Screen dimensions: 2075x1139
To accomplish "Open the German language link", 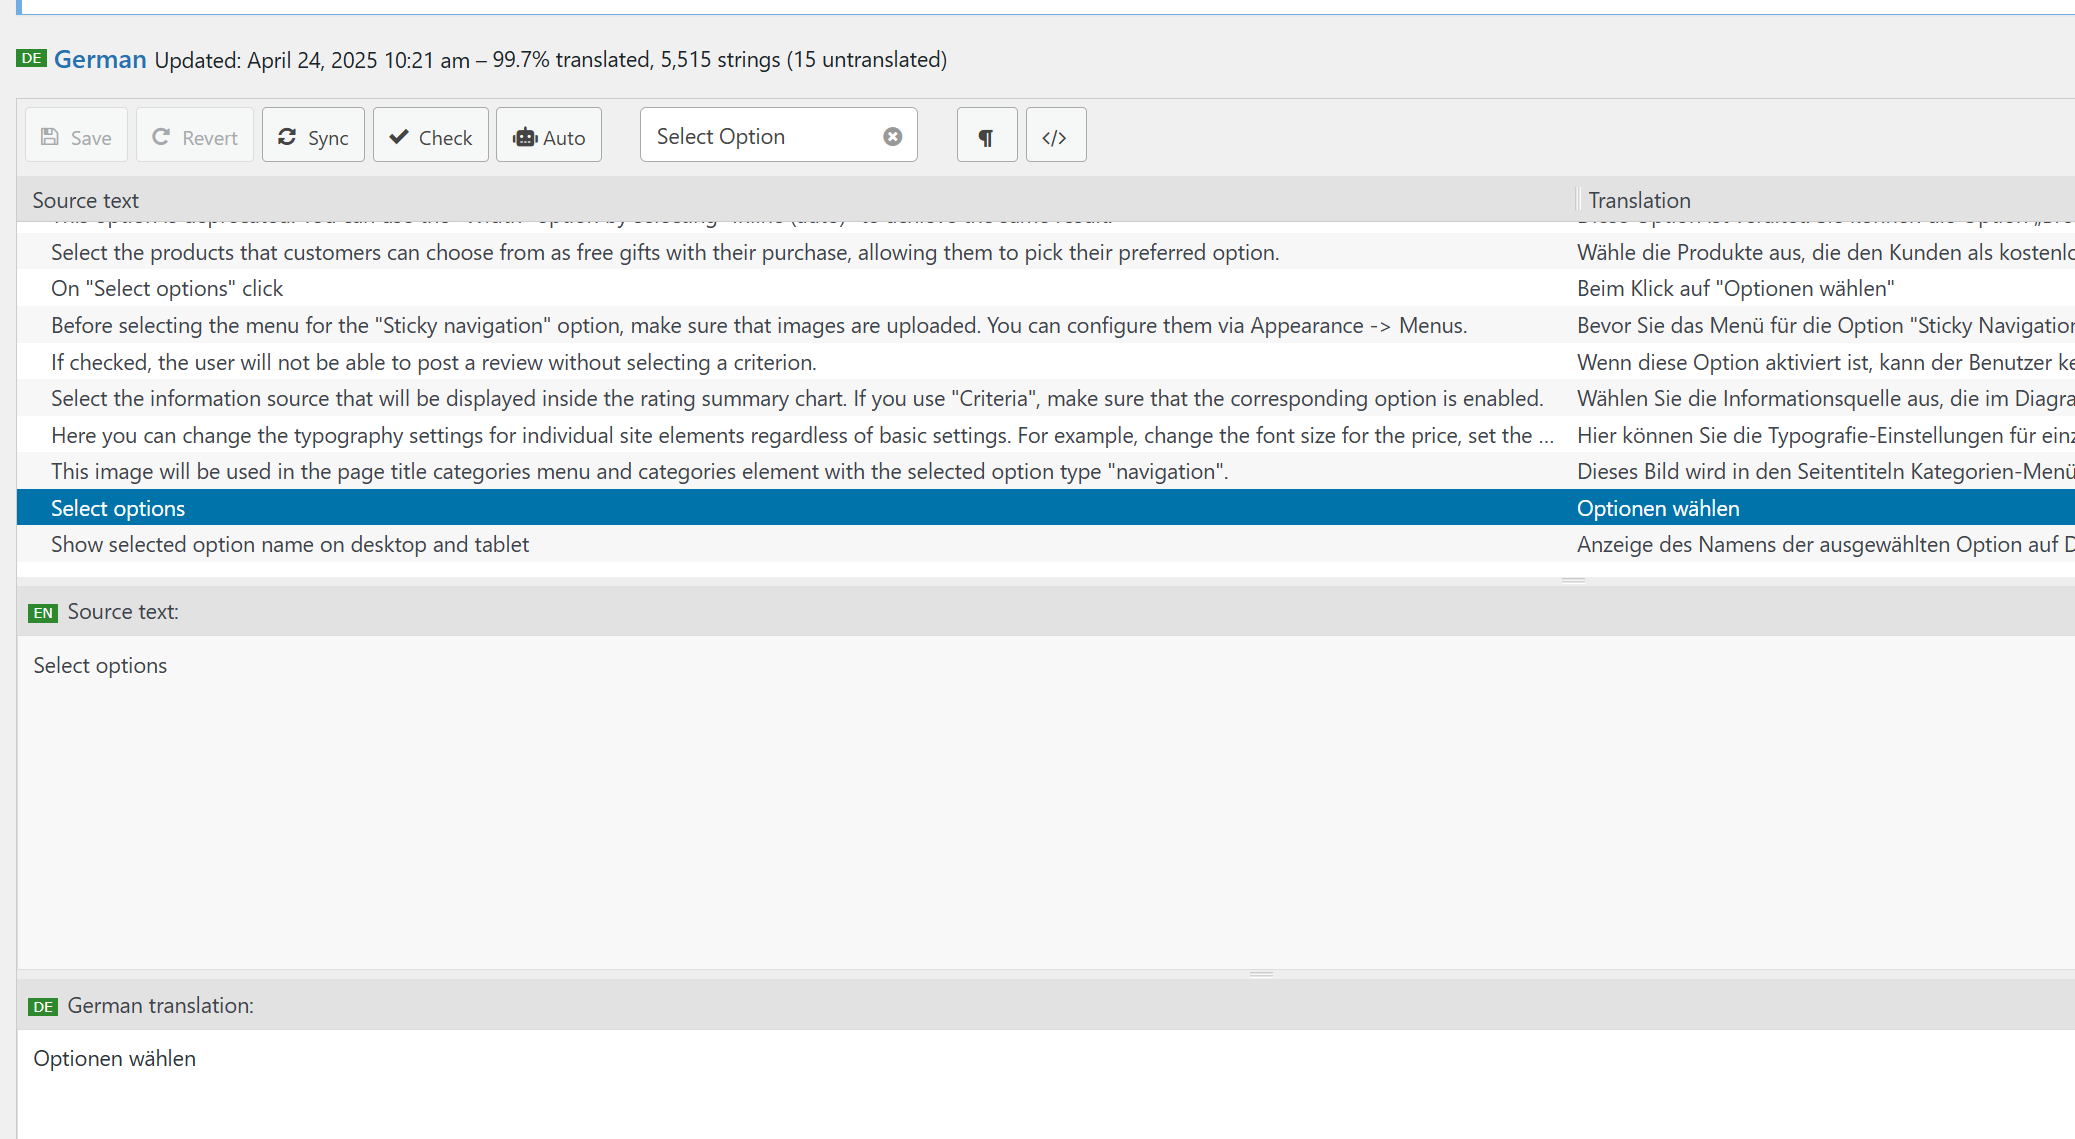I will [x=100, y=59].
